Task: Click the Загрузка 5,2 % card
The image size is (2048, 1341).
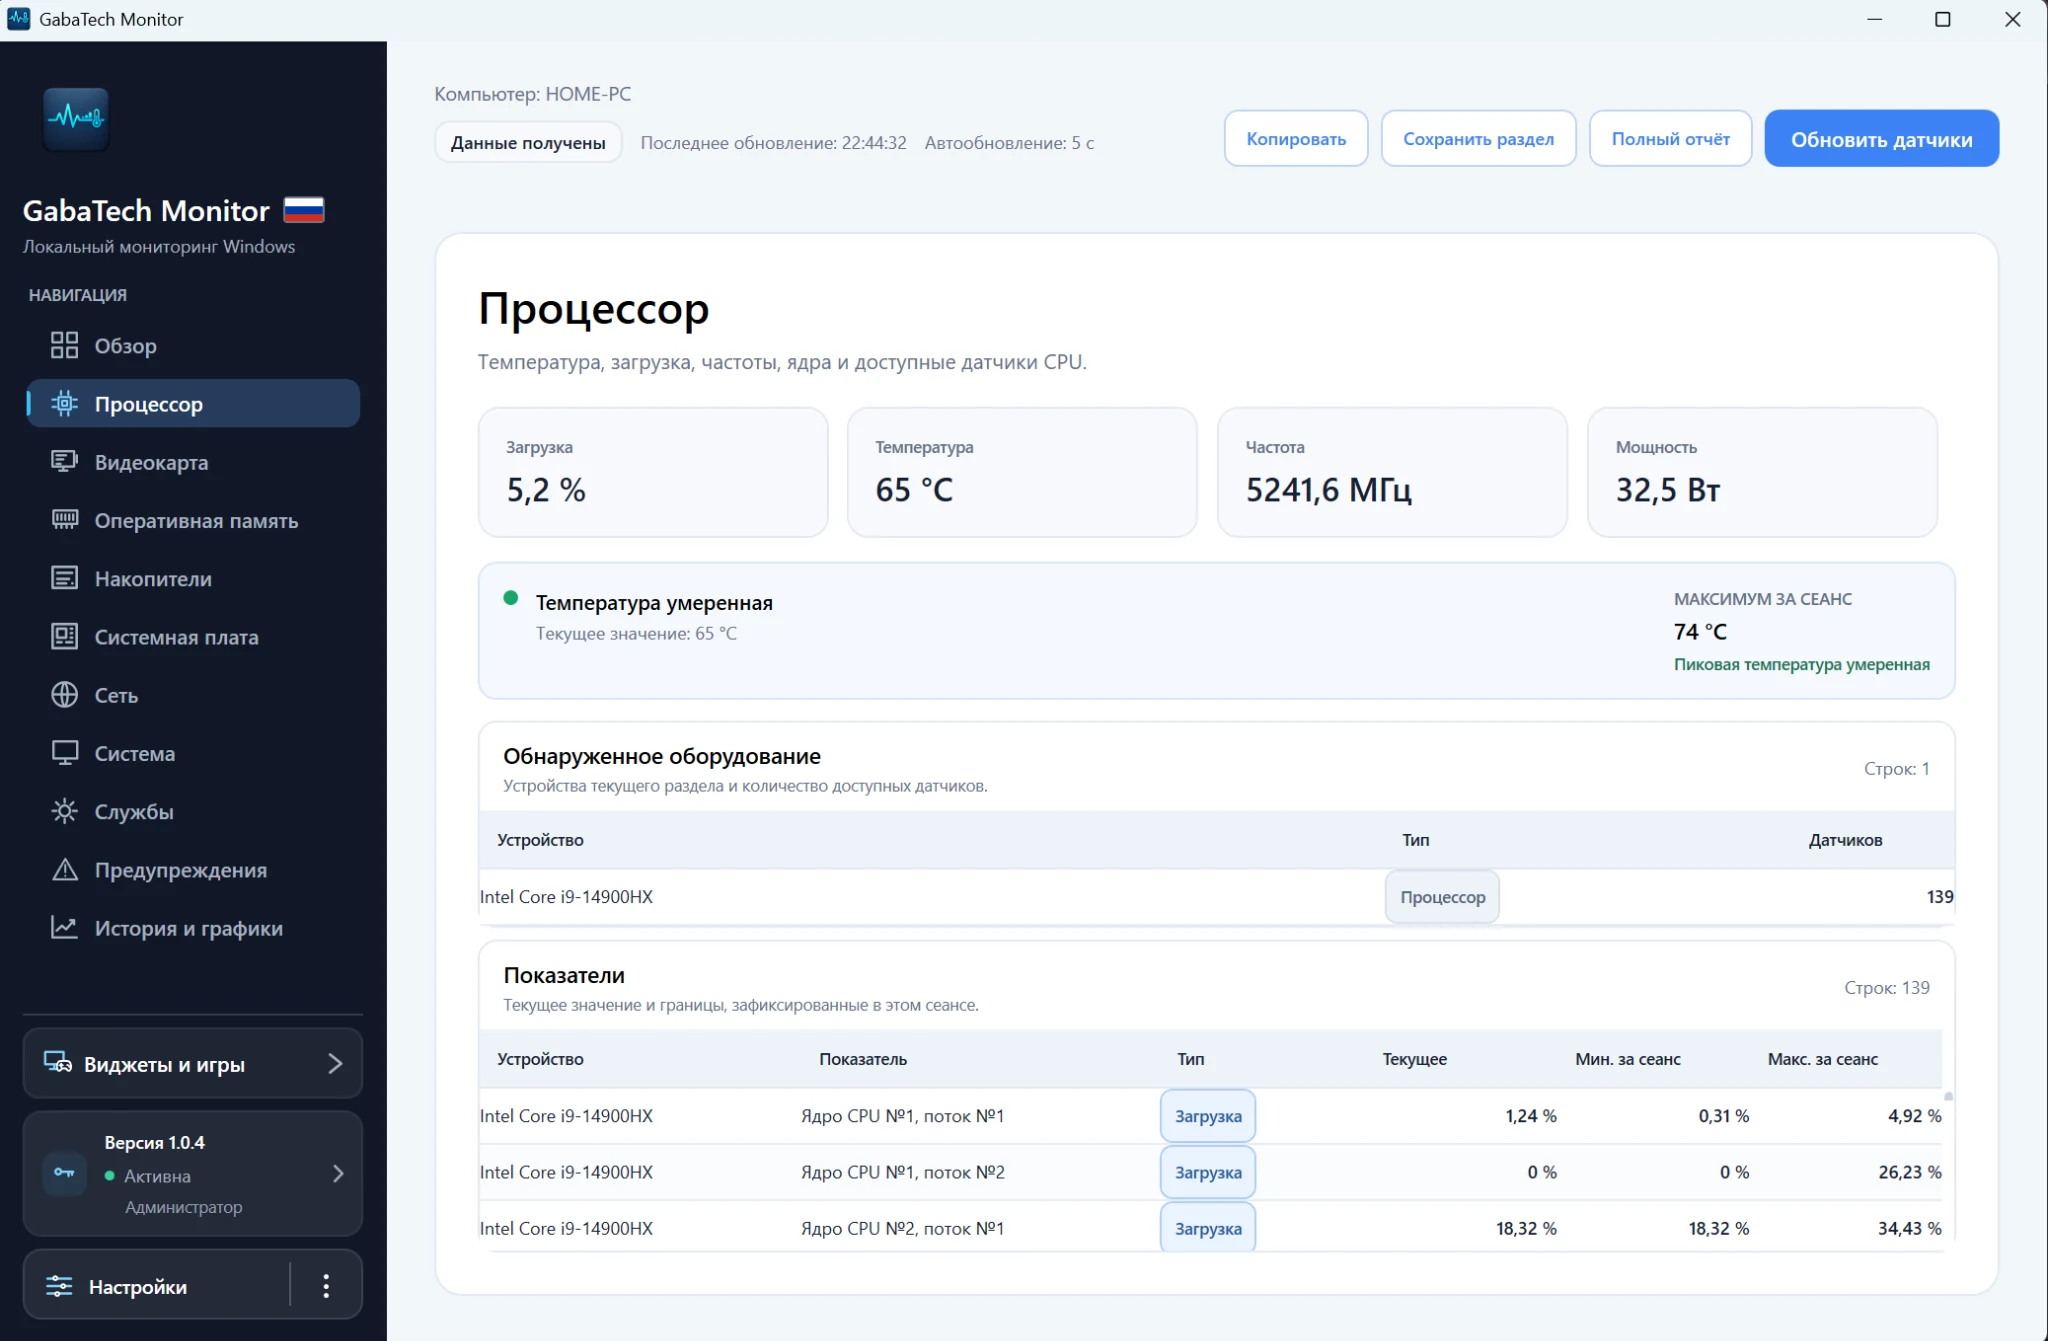Action: 653,472
